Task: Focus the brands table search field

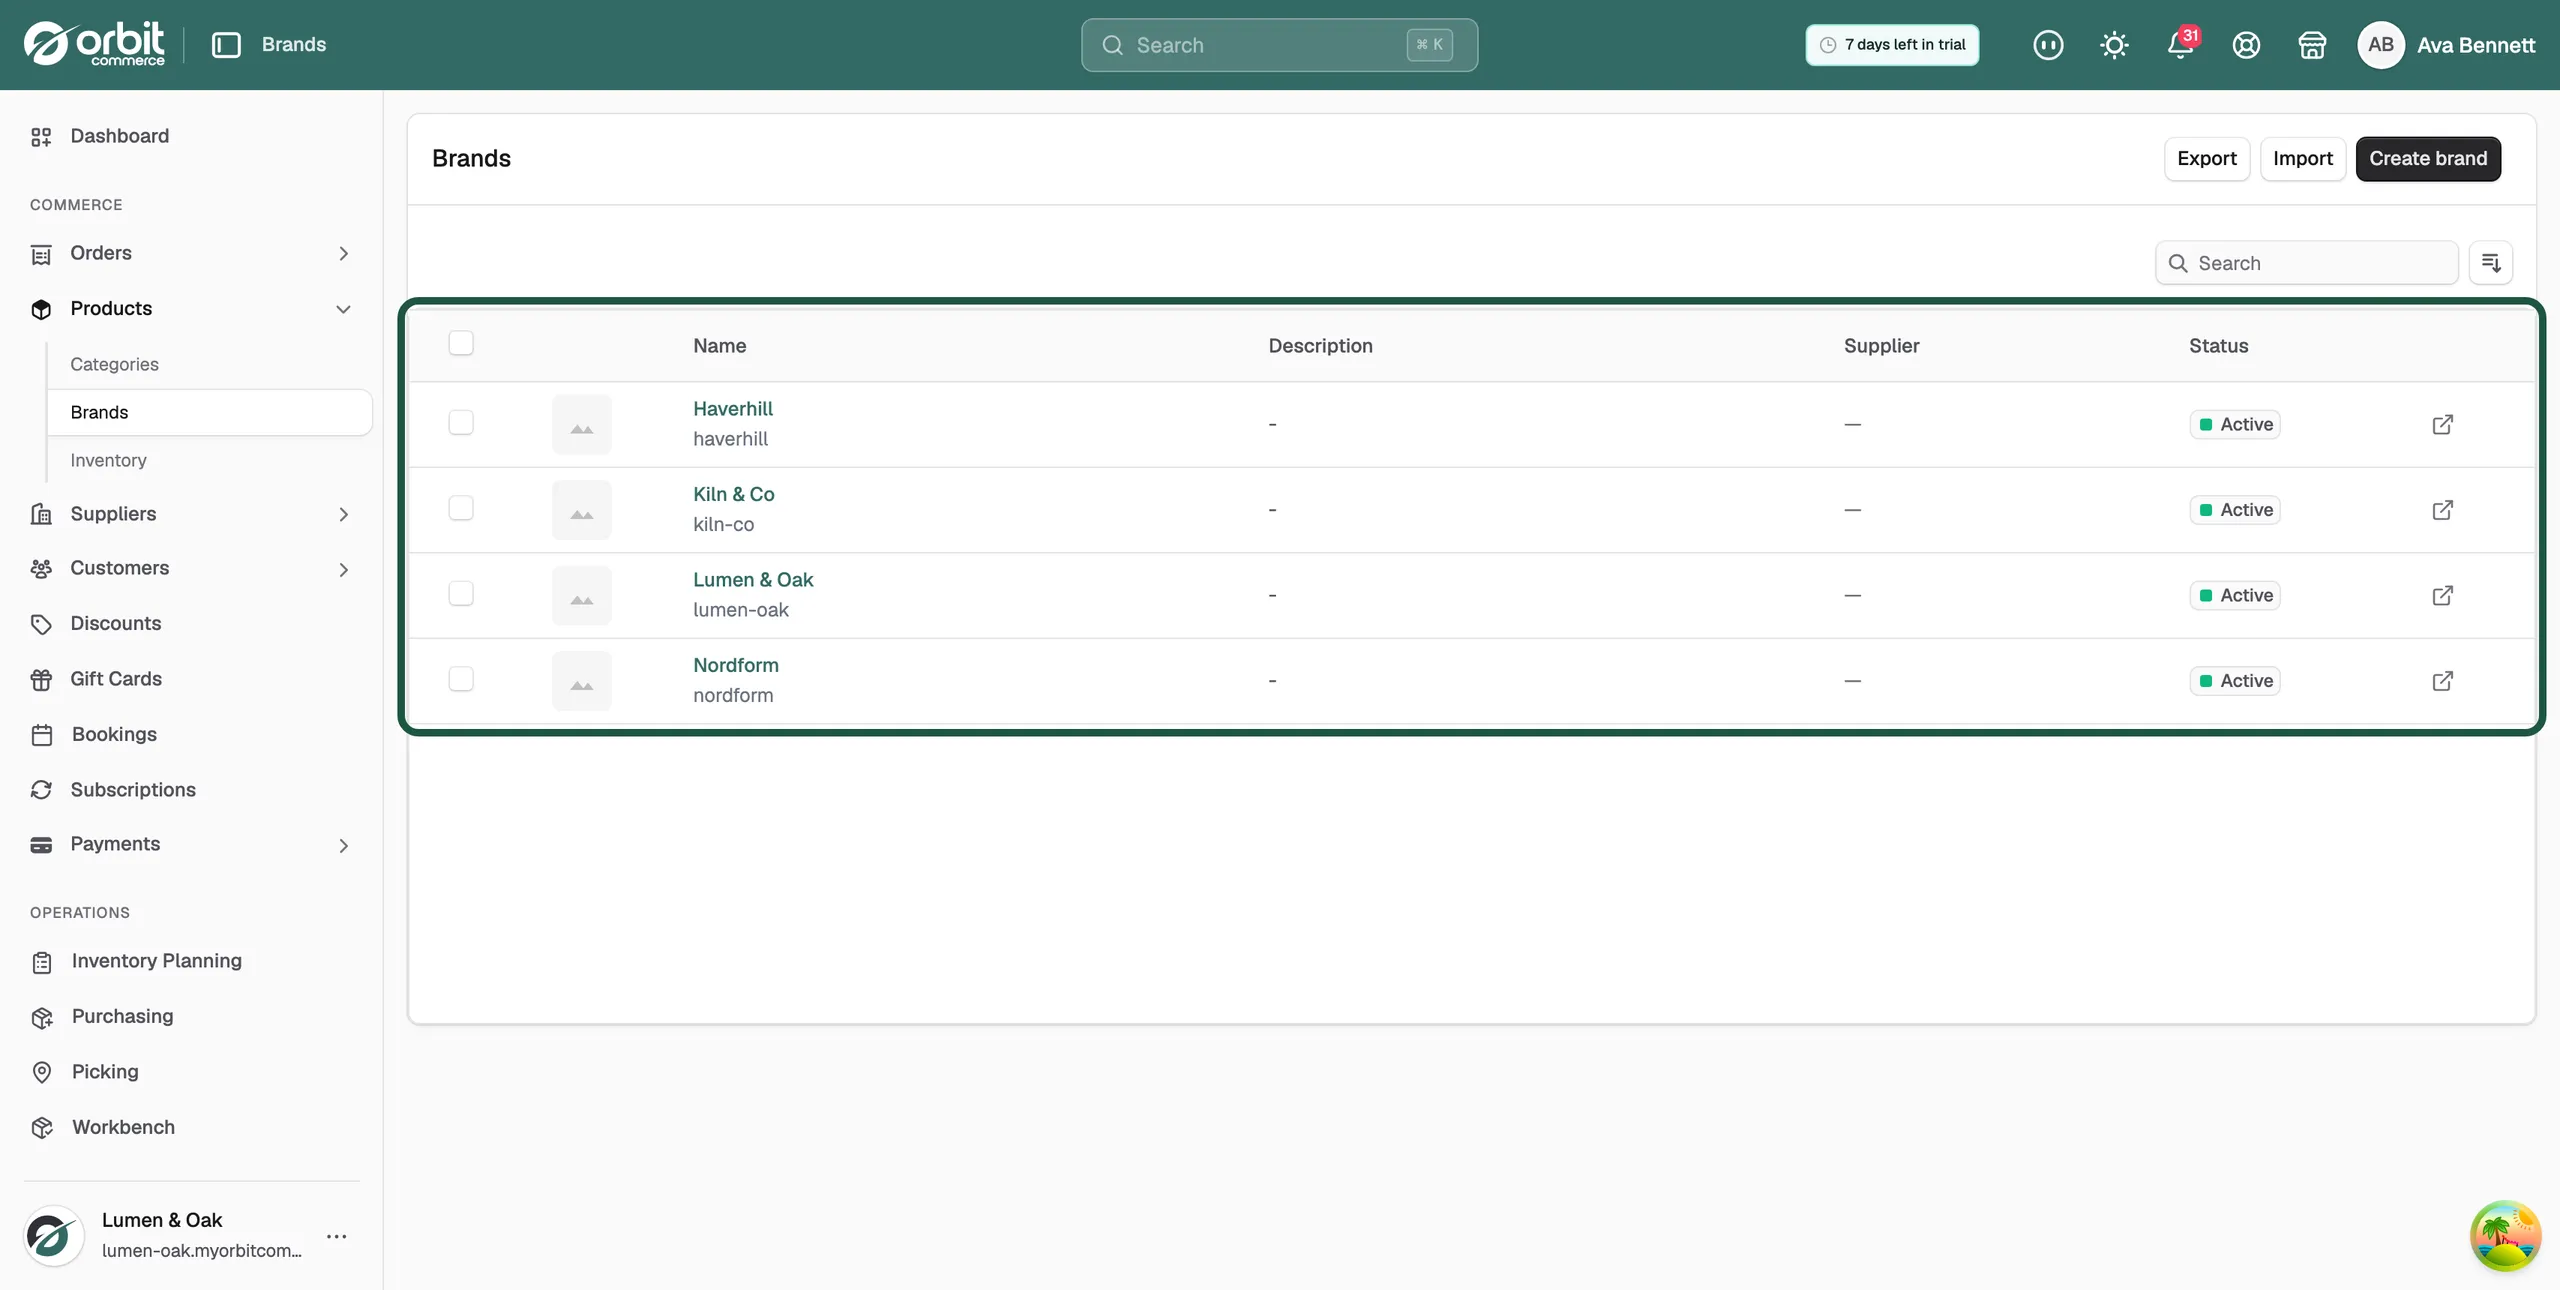Action: [2306, 263]
